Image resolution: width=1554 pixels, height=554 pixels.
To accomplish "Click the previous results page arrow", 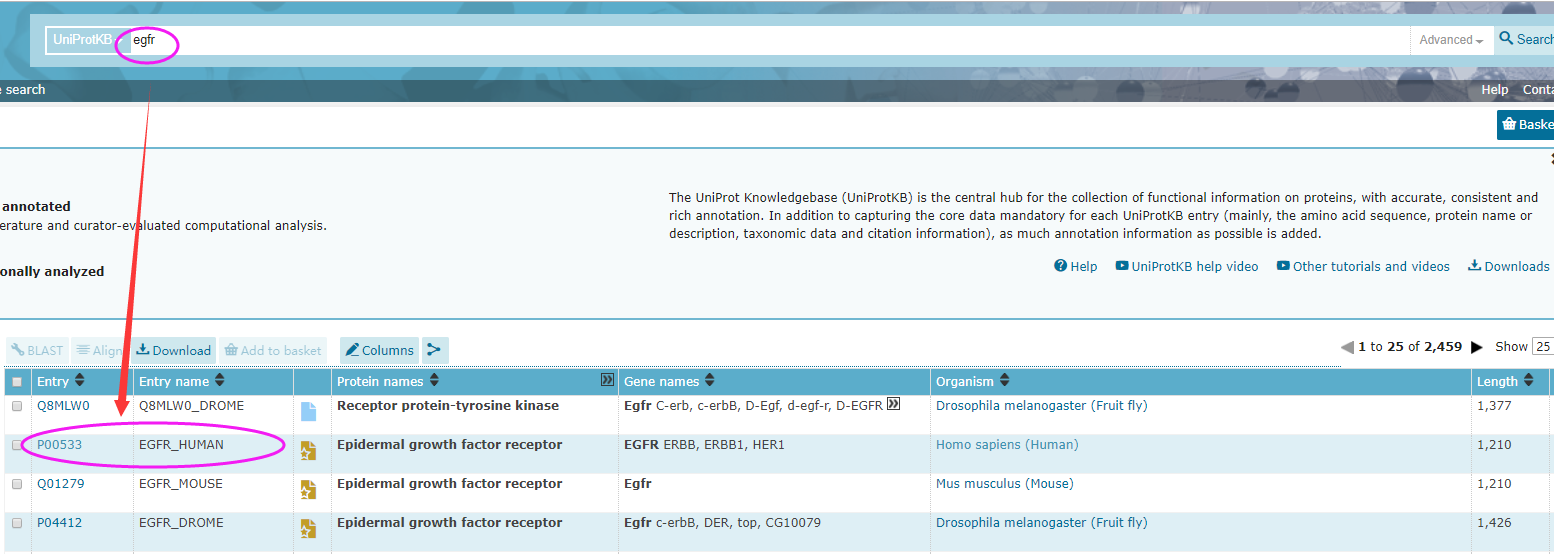I will pos(1346,347).
